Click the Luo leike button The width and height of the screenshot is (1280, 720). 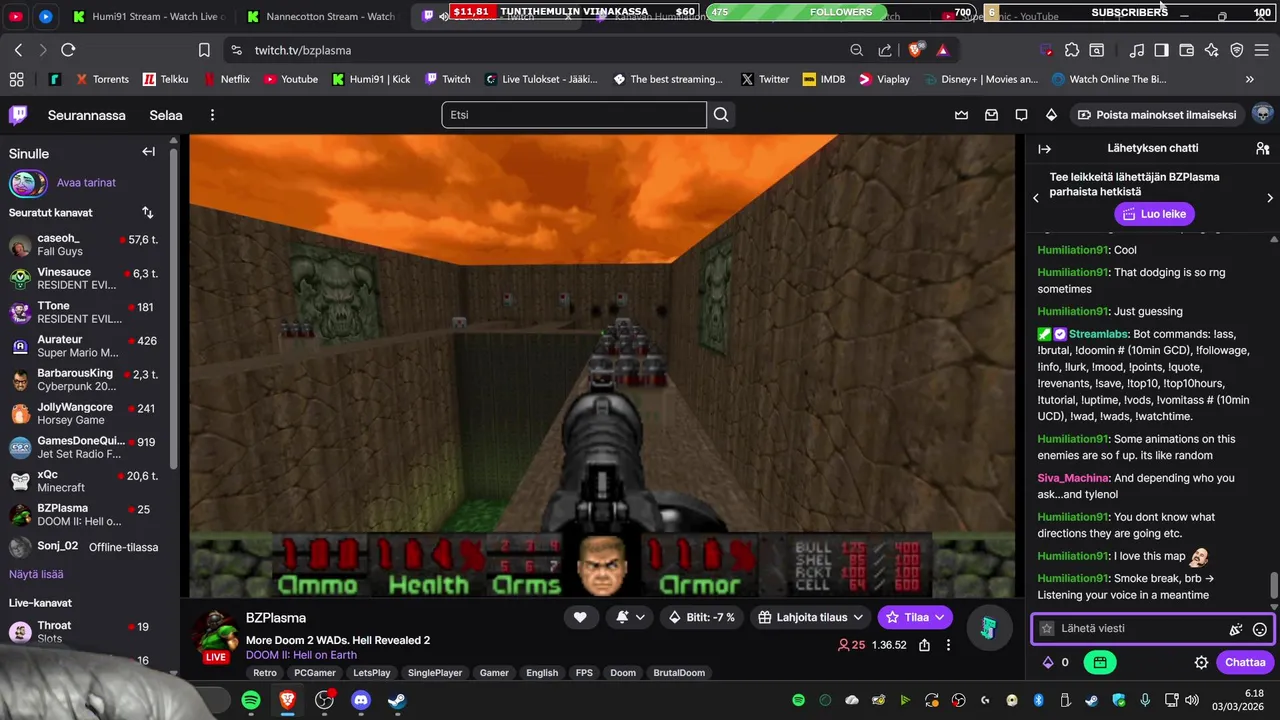pyautogui.click(x=1154, y=214)
